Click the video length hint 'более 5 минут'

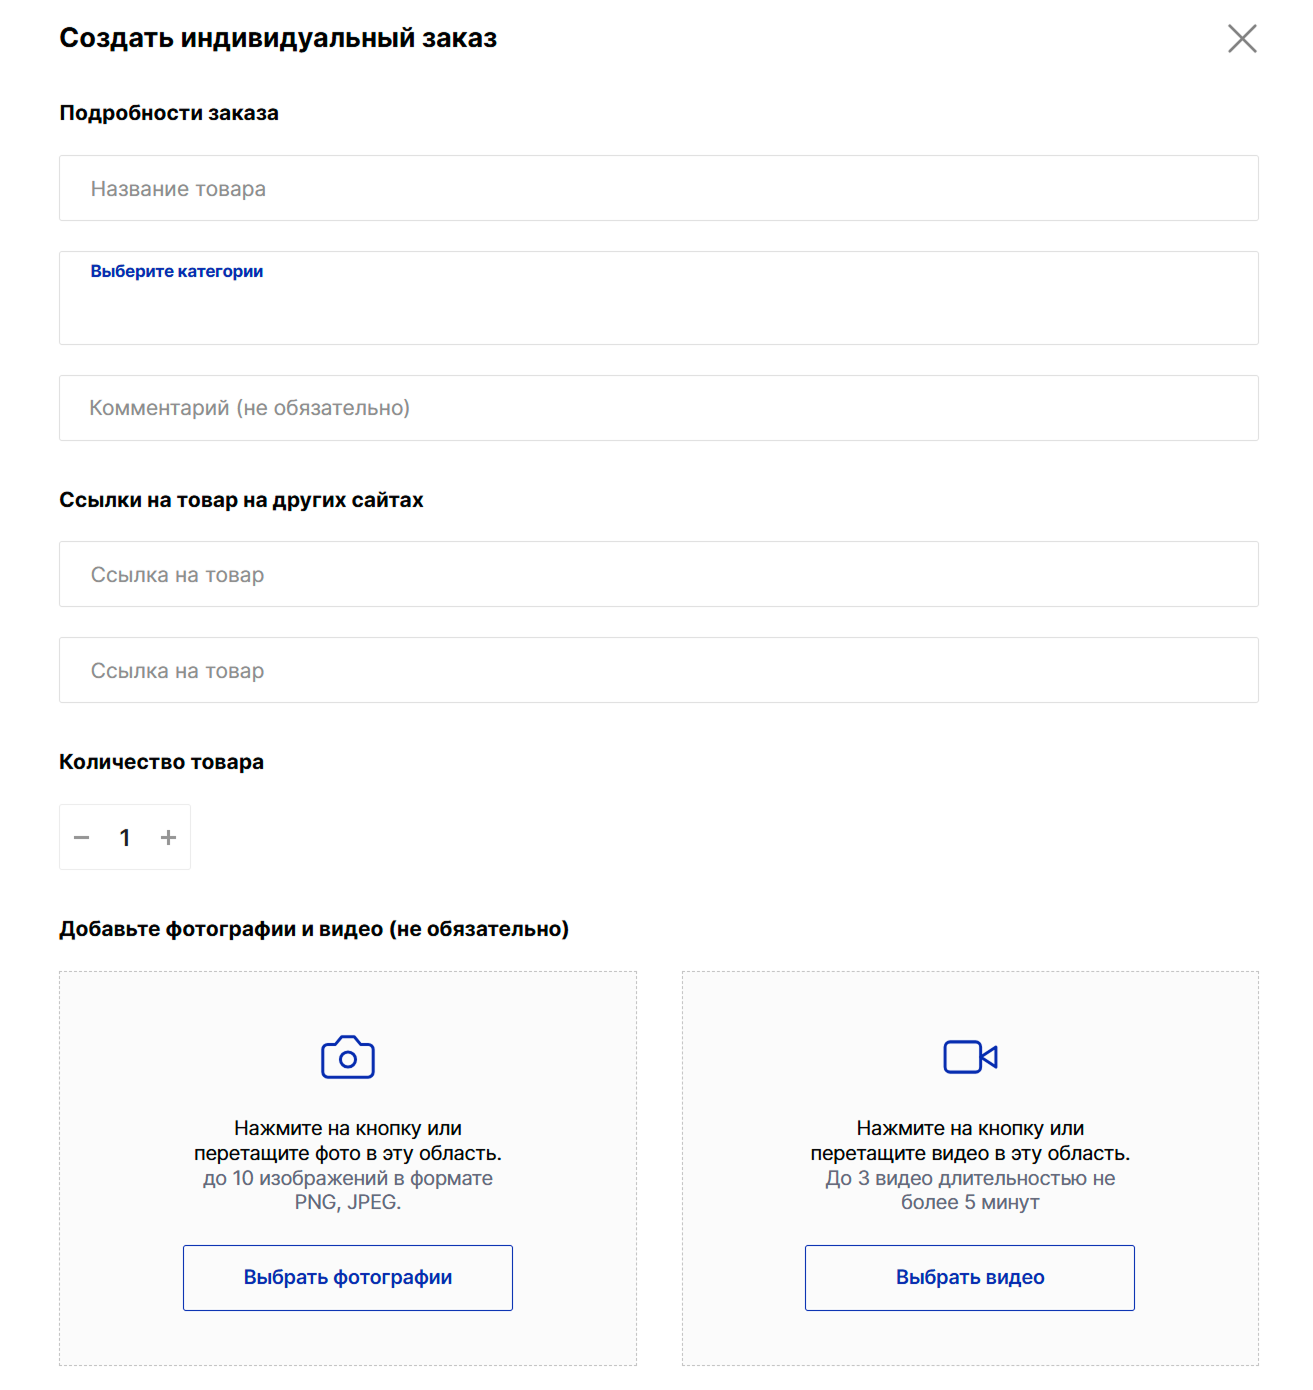[x=970, y=1203]
